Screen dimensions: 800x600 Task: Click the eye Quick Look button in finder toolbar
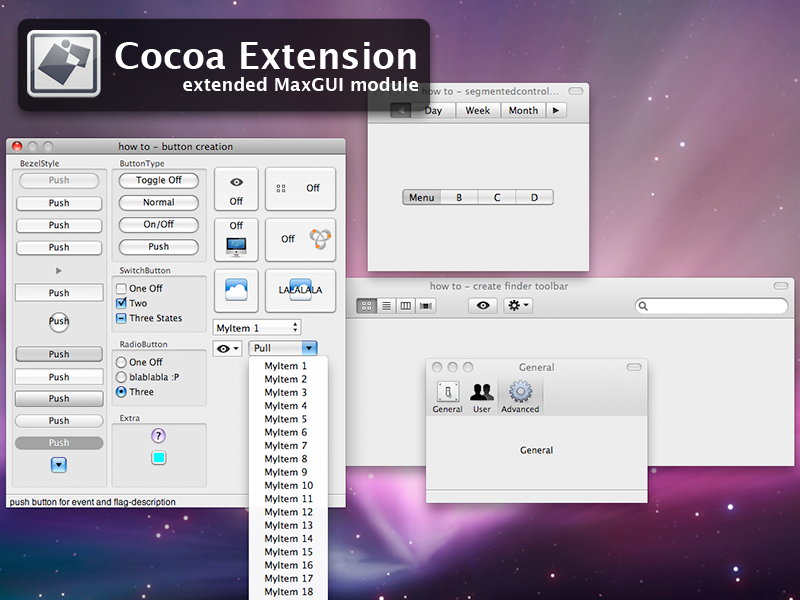click(483, 305)
